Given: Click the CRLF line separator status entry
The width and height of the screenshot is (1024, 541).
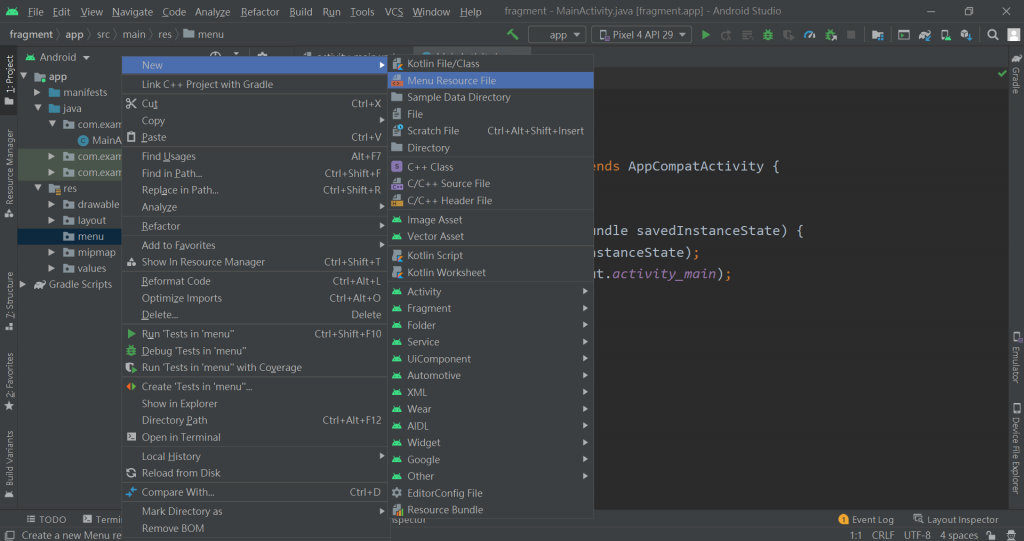Looking at the screenshot, I should coord(883,535).
